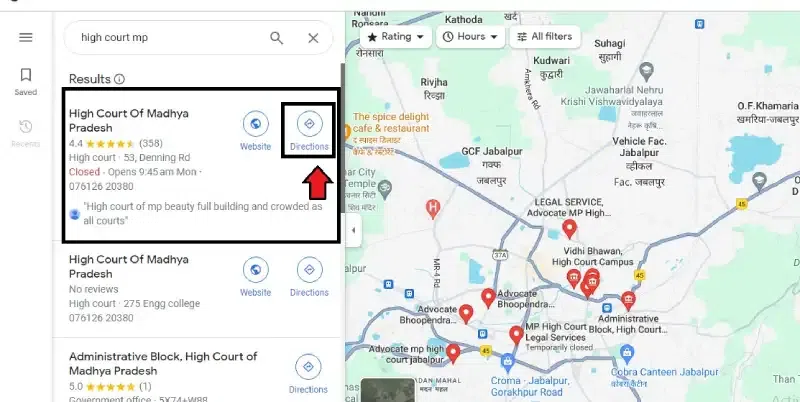800x402 pixels.
Task: Click the O.F.Khamaria place label
Action: click(768, 106)
